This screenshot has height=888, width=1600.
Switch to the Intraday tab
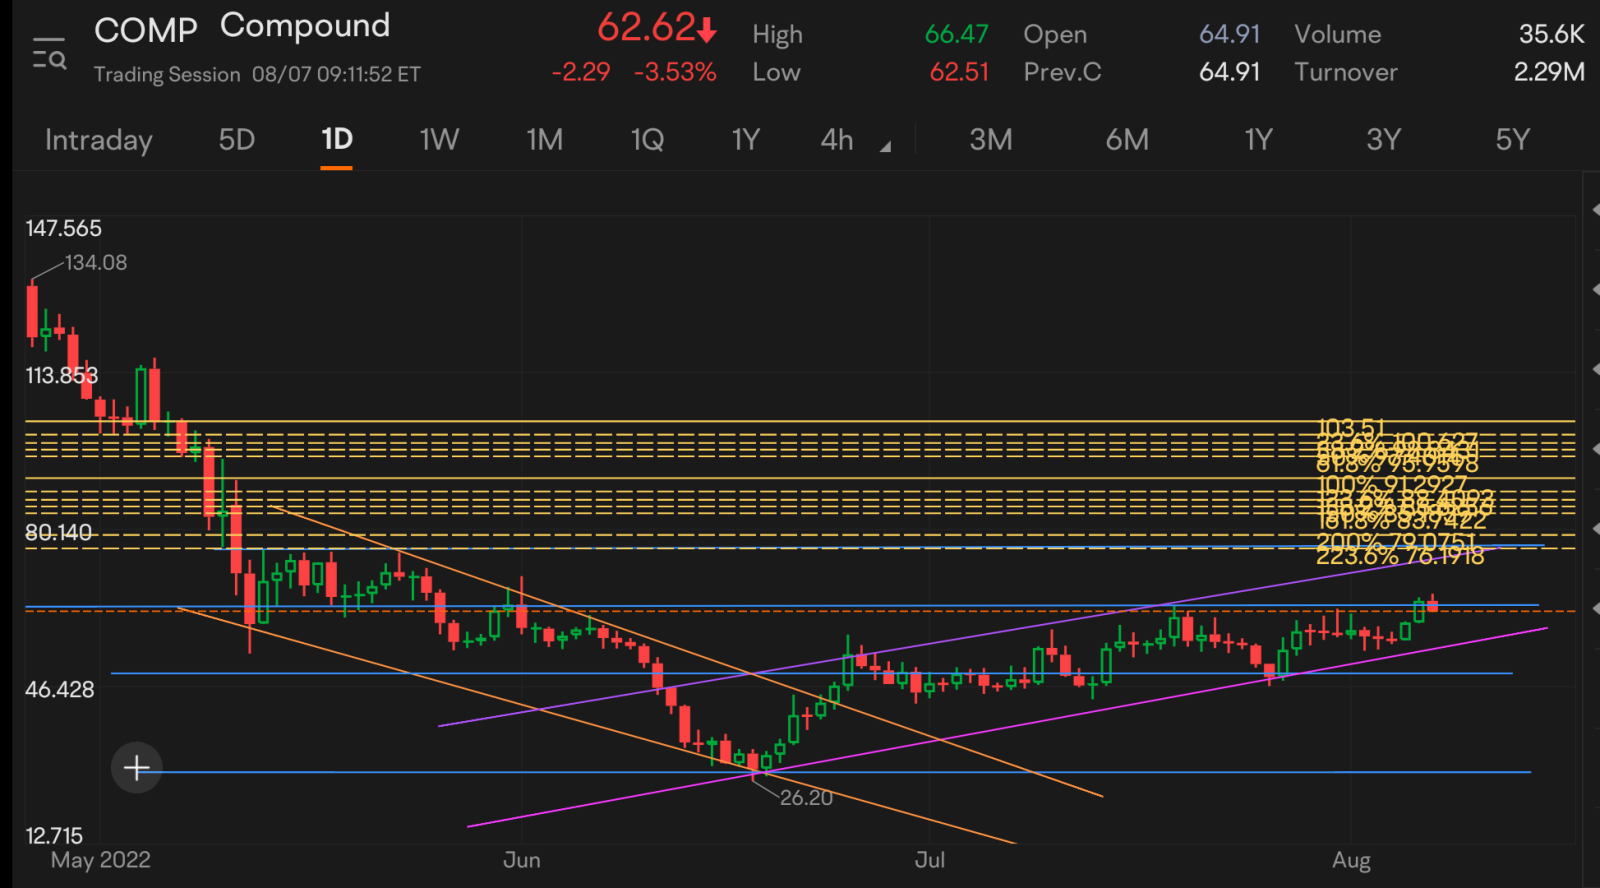click(x=98, y=140)
